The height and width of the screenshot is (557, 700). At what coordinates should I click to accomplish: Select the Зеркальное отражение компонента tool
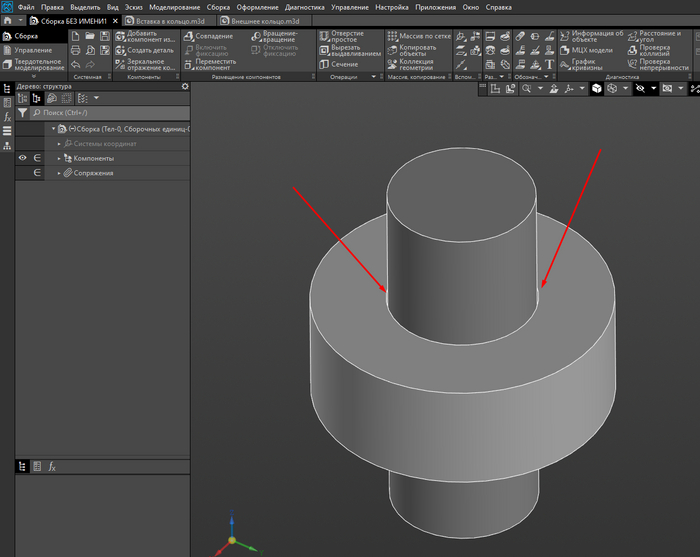point(146,65)
